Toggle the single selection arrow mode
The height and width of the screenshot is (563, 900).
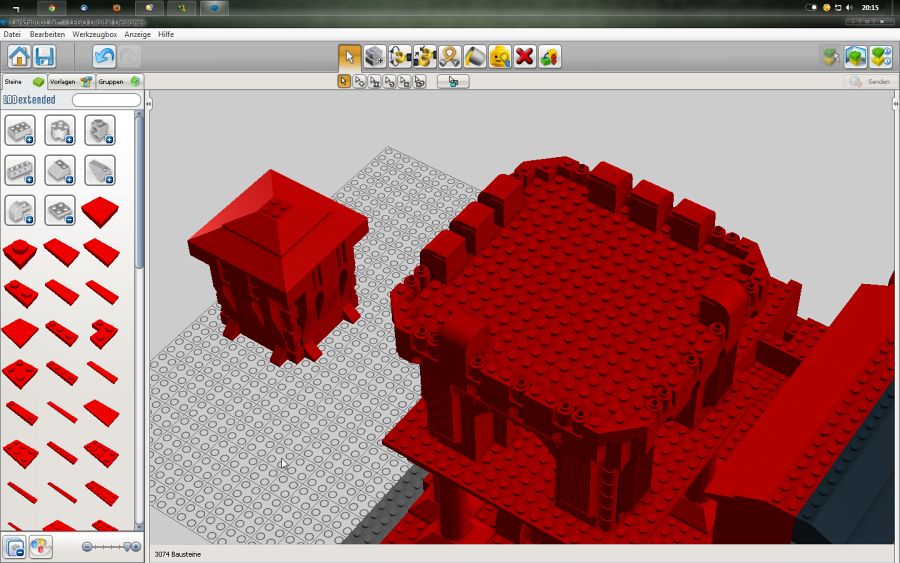[344, 81]
